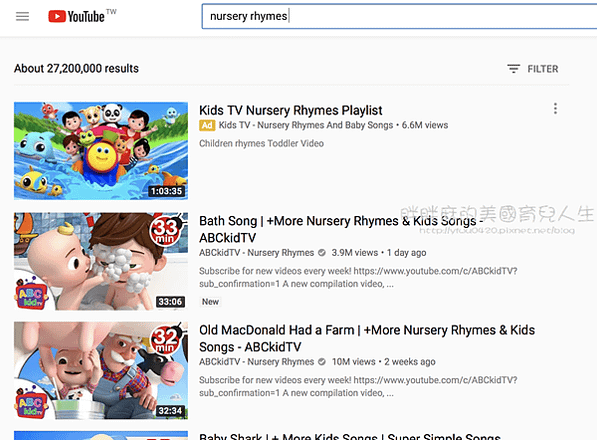Open Old MacDonald Had a Farm video title
The height and width of the screenshot is (440, 597).
pos(367,338)
